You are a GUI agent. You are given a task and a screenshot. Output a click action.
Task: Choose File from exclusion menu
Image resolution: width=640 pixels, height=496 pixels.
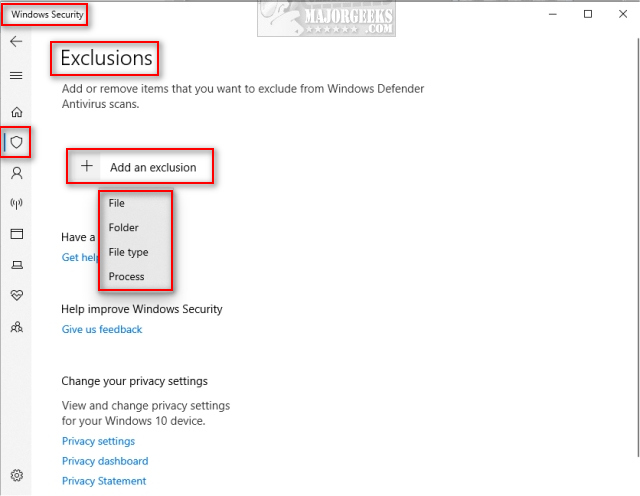[x=117, y=203]
